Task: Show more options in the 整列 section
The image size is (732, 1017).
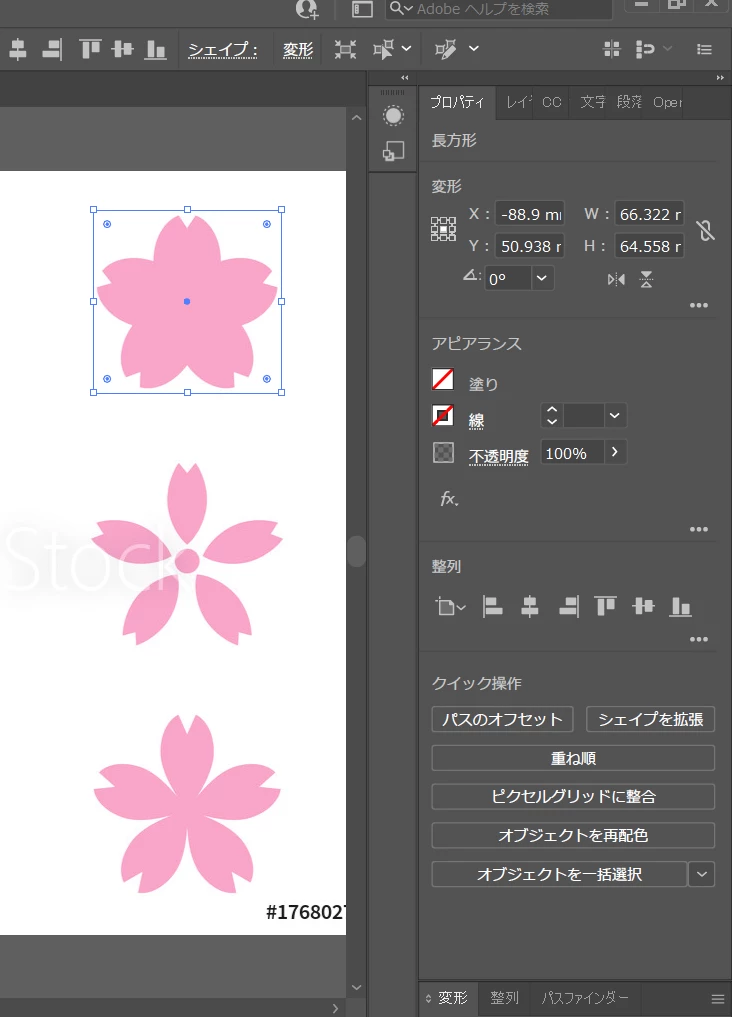Action: (x=698, y=640)
